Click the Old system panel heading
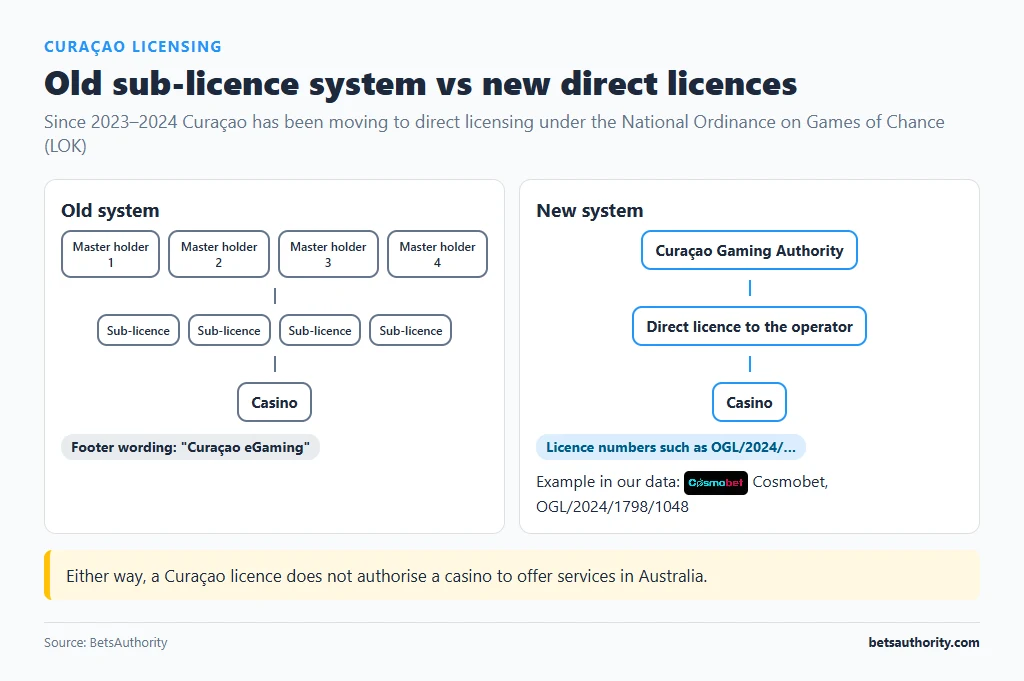Image resolution: width=1024 pixels, height=681 pixels. (110, 210)
